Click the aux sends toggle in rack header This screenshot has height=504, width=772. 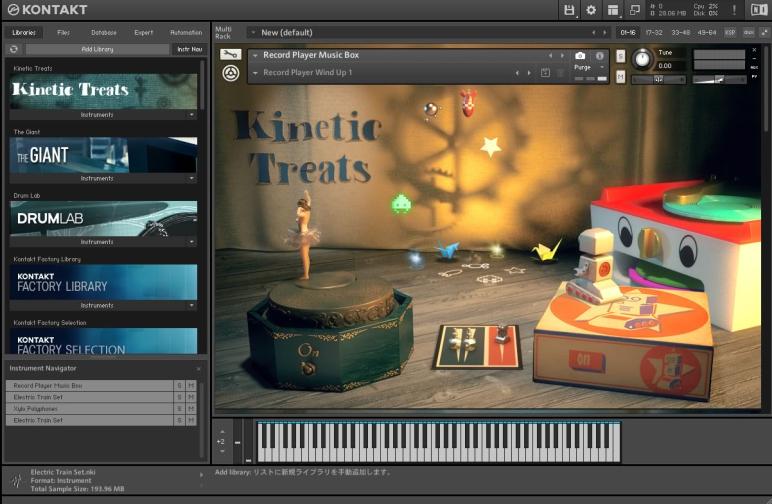pyautogui.click(x=748, y=32)
